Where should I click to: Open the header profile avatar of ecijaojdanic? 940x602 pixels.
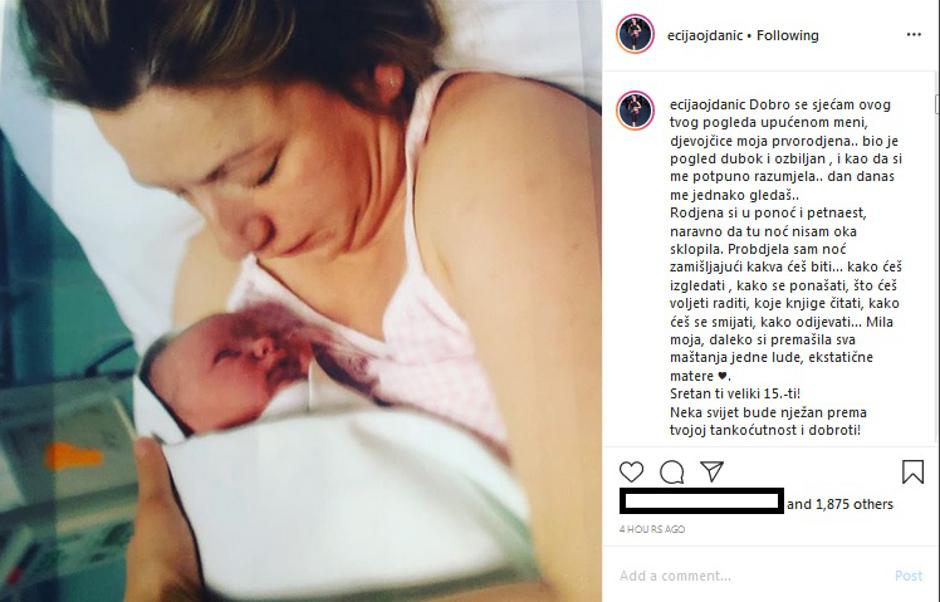point(635,34)
